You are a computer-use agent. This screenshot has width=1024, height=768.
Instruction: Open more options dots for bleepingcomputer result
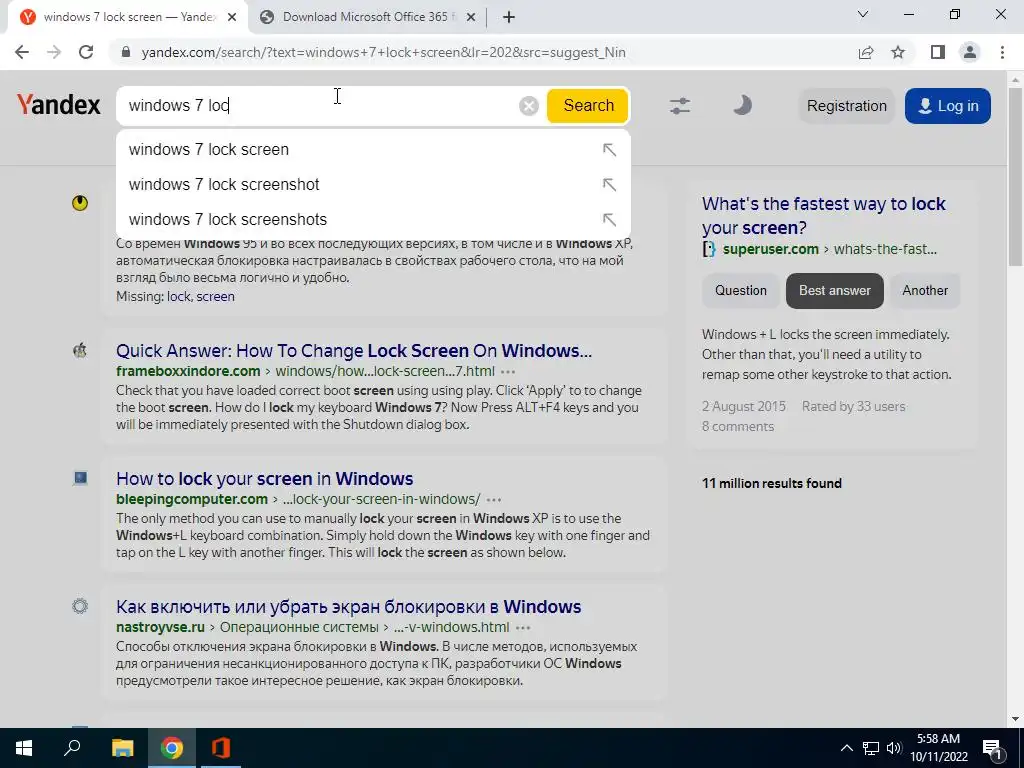point(494,500)
